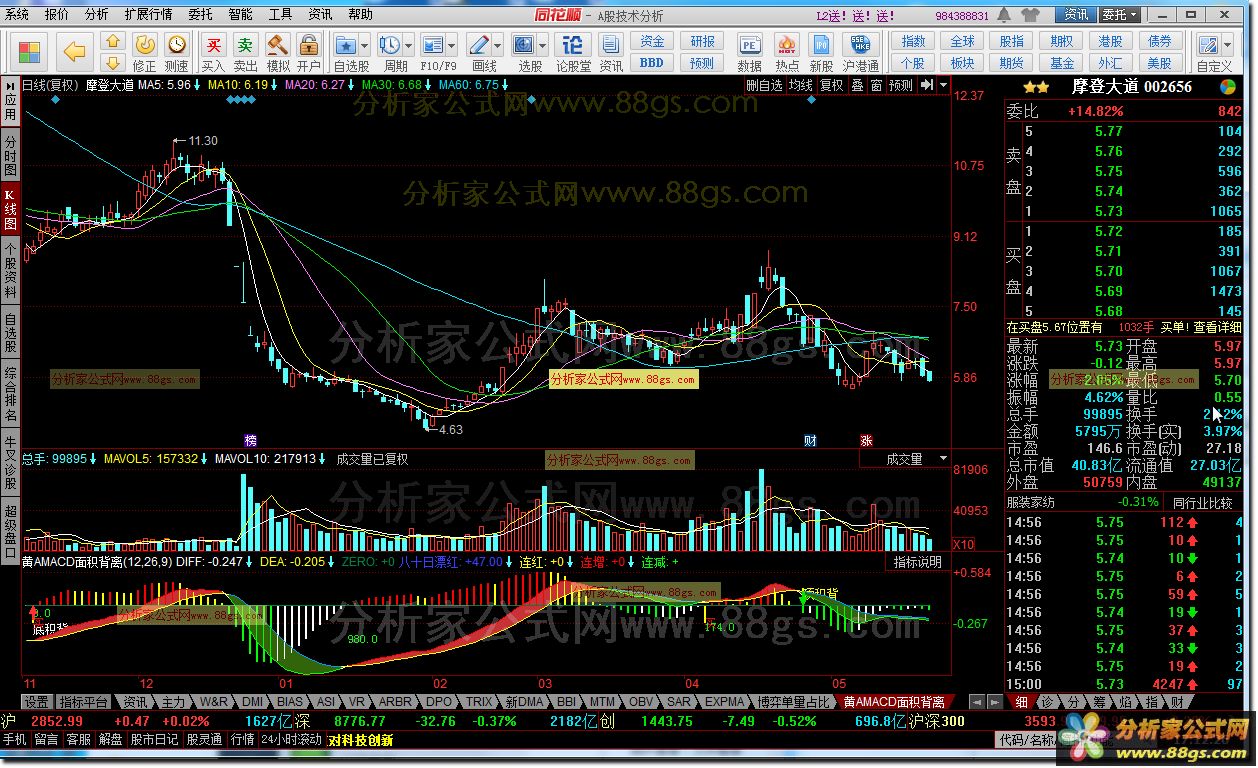Open 论股堂 forum icon
The width and height of the screenshot is (1258, 768).
573,52
